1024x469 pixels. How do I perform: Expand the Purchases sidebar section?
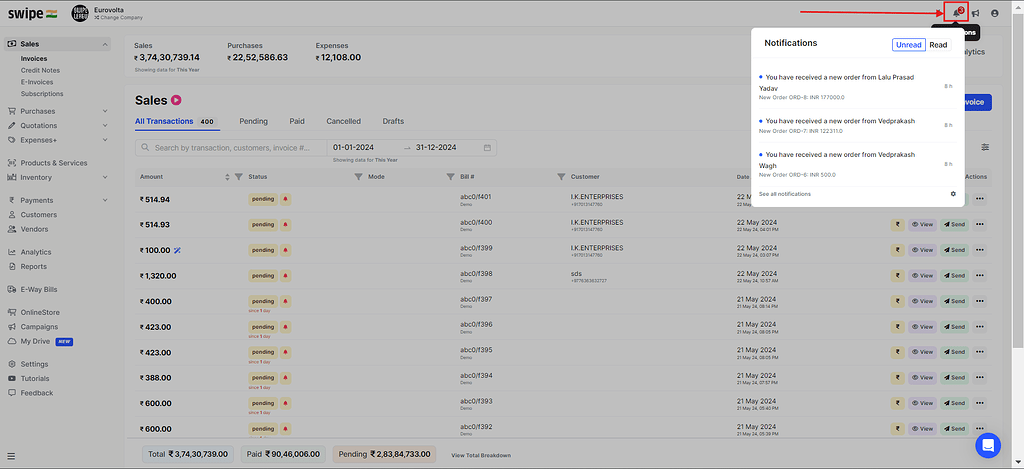click(105, 111)
